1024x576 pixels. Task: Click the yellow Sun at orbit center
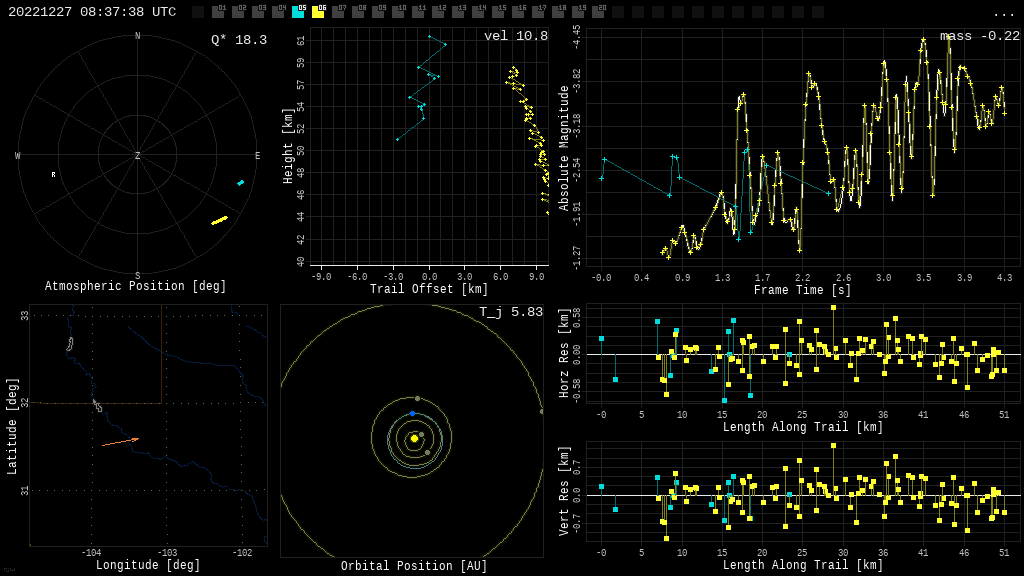[x=414, y=438]
